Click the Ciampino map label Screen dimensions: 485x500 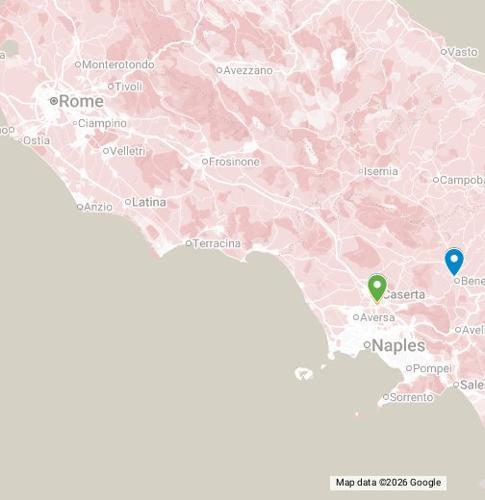coord(102,123)
